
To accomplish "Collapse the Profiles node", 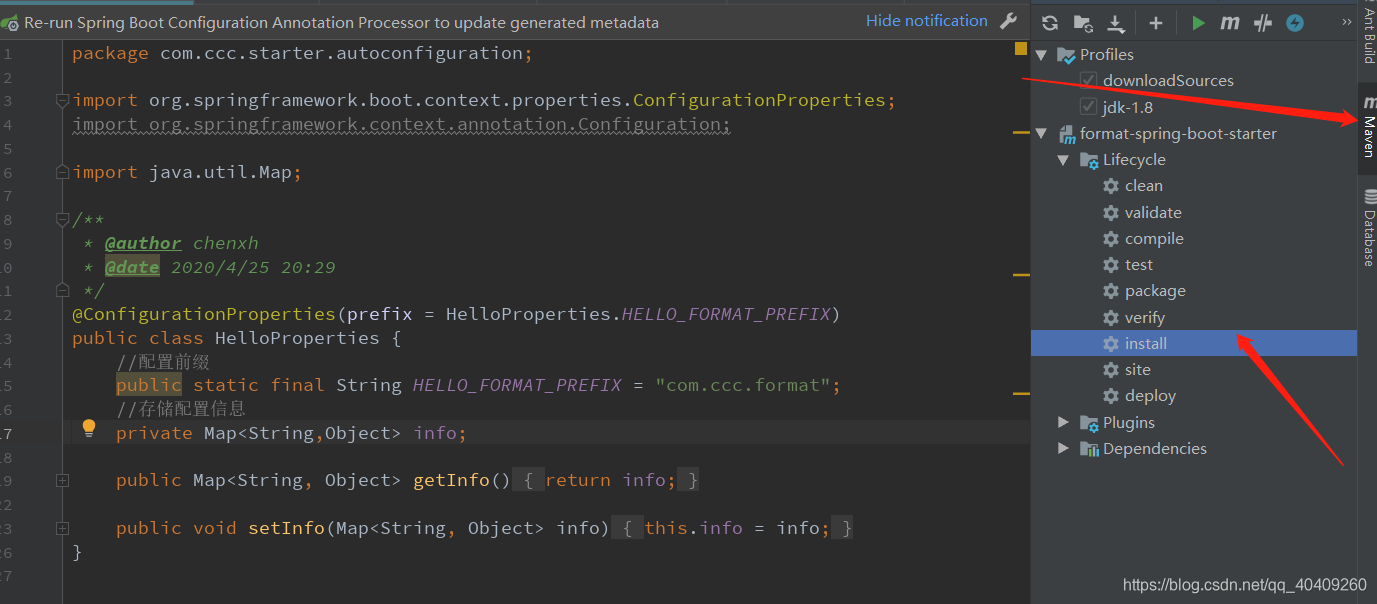I will pos(1041,54).
